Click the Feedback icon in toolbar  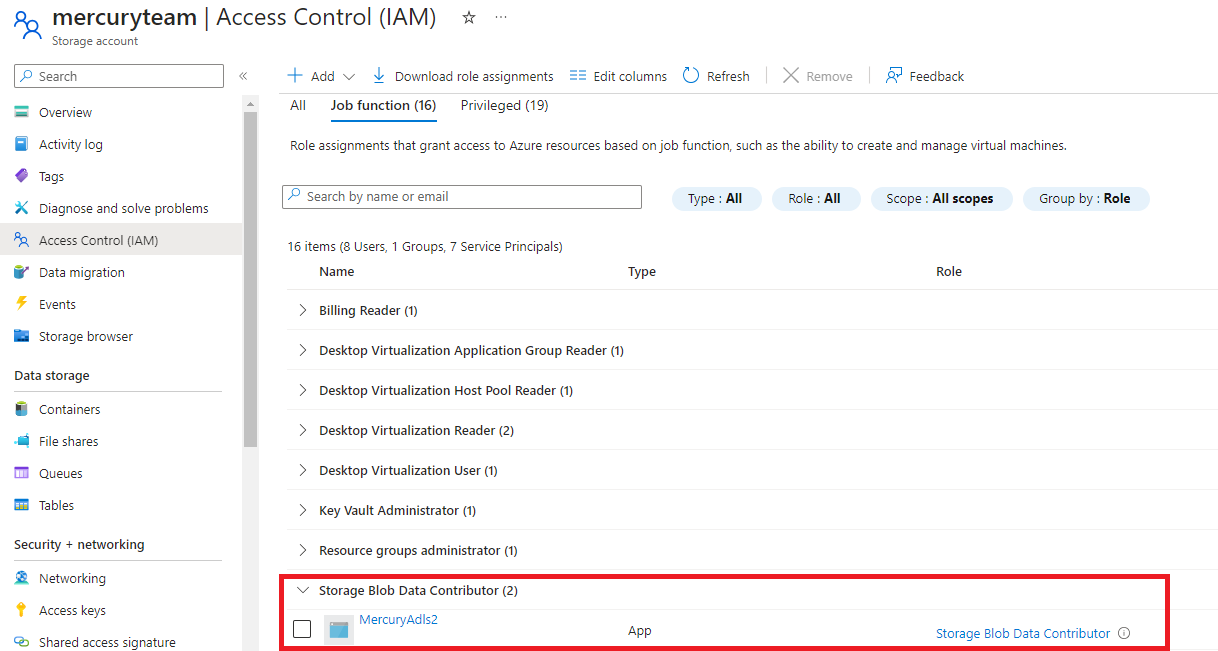(894, 76)
